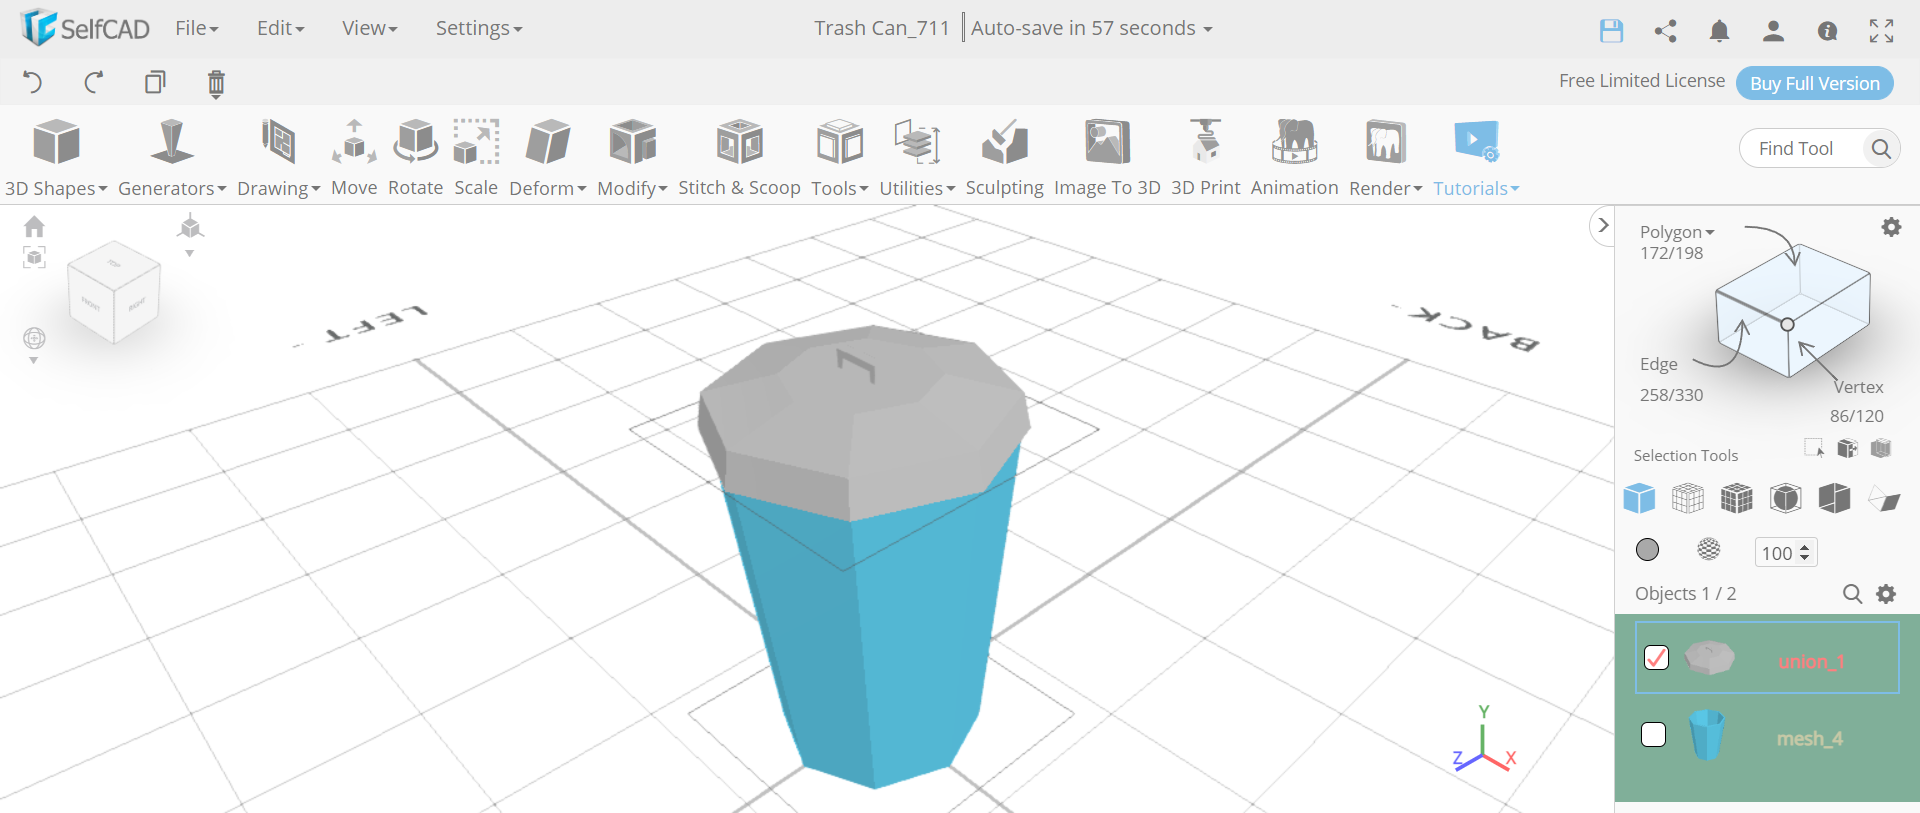
Task: Select the Edge selection mode label
Action: pyautogui.click(x=1658, y=364)
